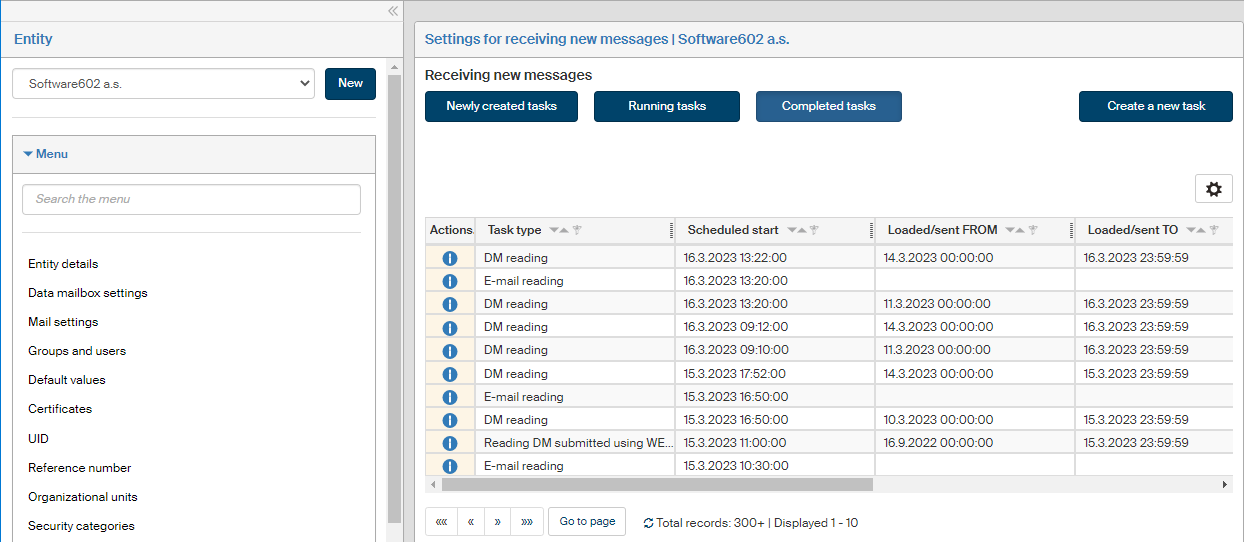1244x542 pixels.
Task: Sort Scheduled start column descending
Action: coord(792,231)
